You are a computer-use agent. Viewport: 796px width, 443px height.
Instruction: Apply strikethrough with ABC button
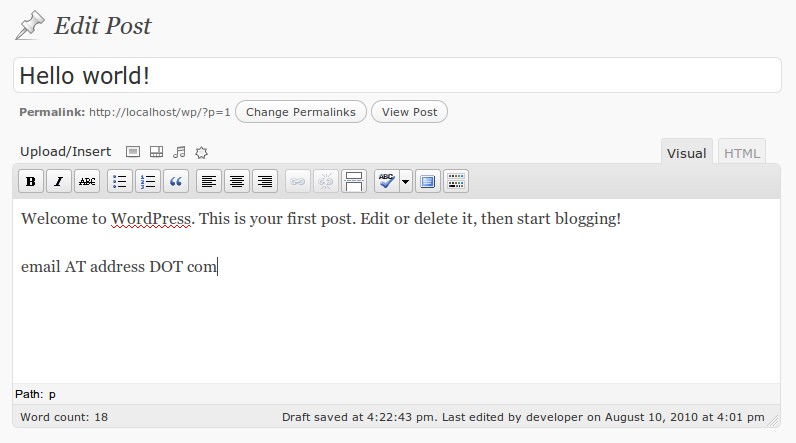87,181
